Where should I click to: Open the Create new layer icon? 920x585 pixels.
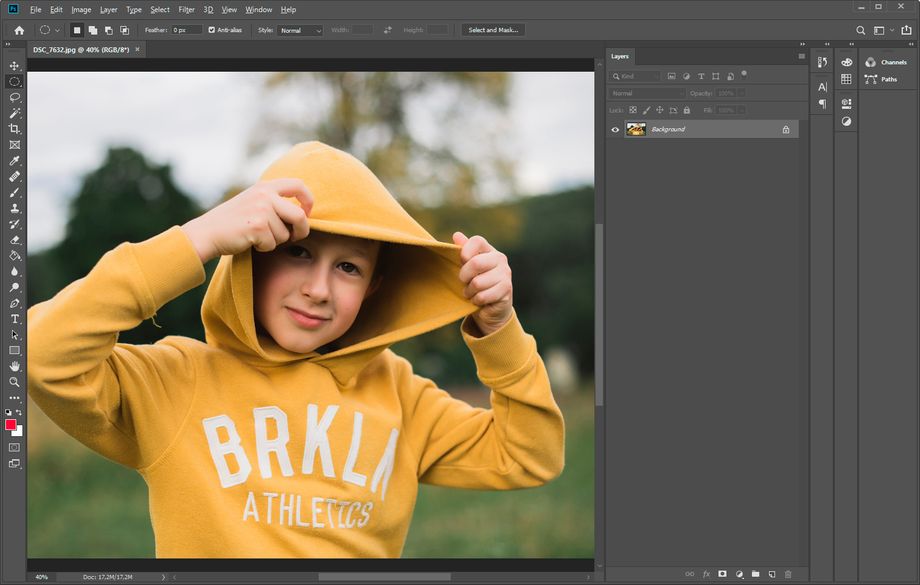771,574
